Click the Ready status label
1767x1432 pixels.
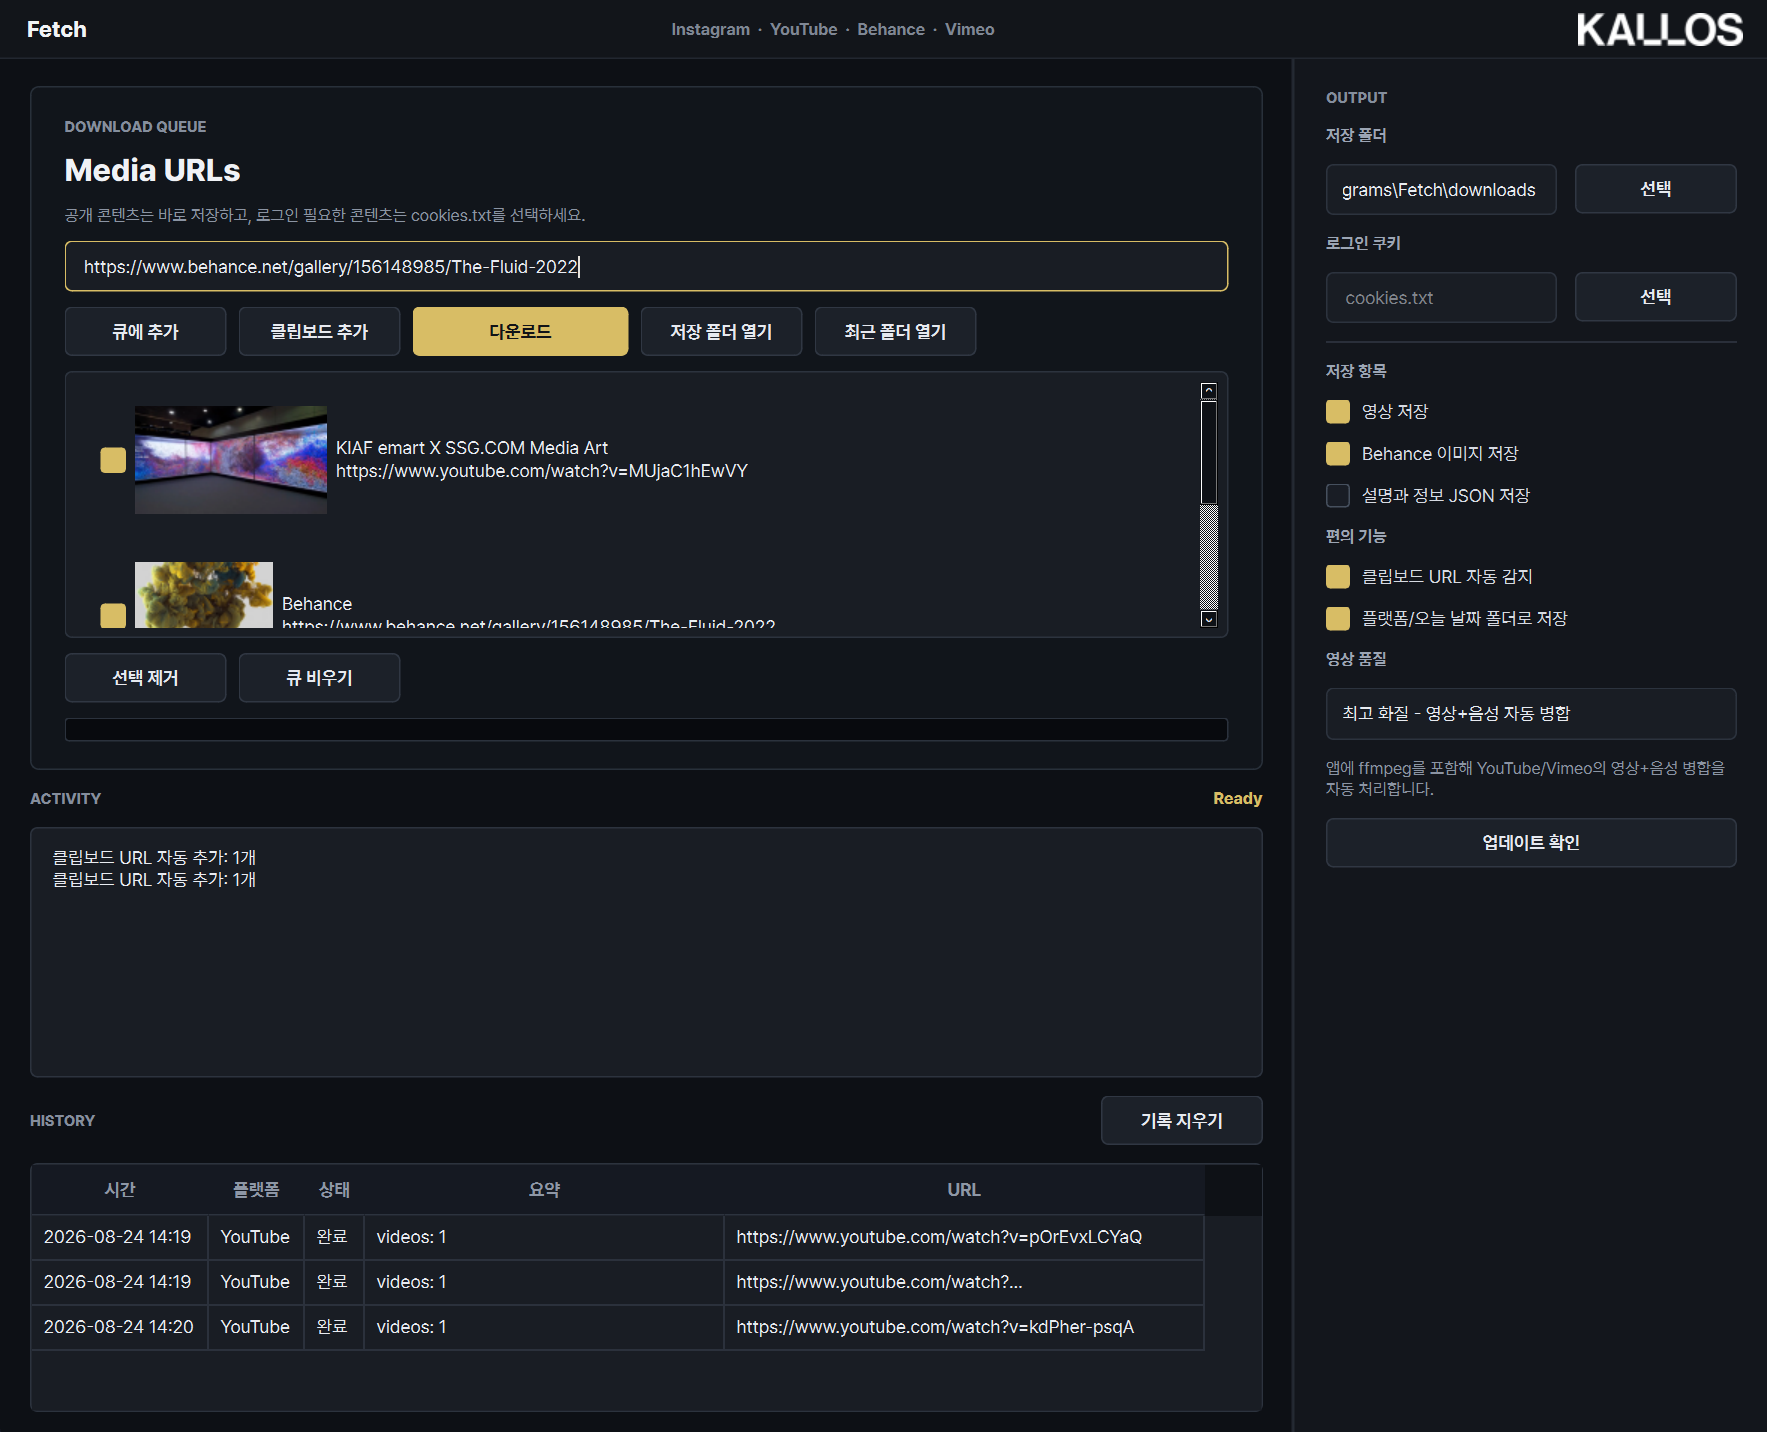point(1237,798)
